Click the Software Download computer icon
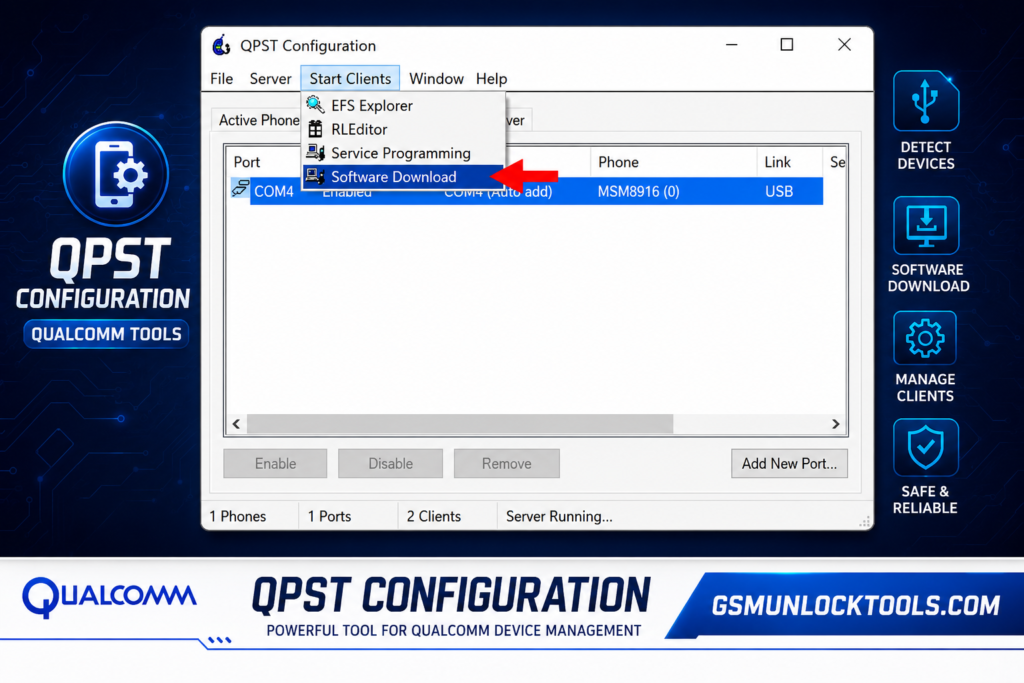This screenshot has height=683, width=1024. (315, 176)
